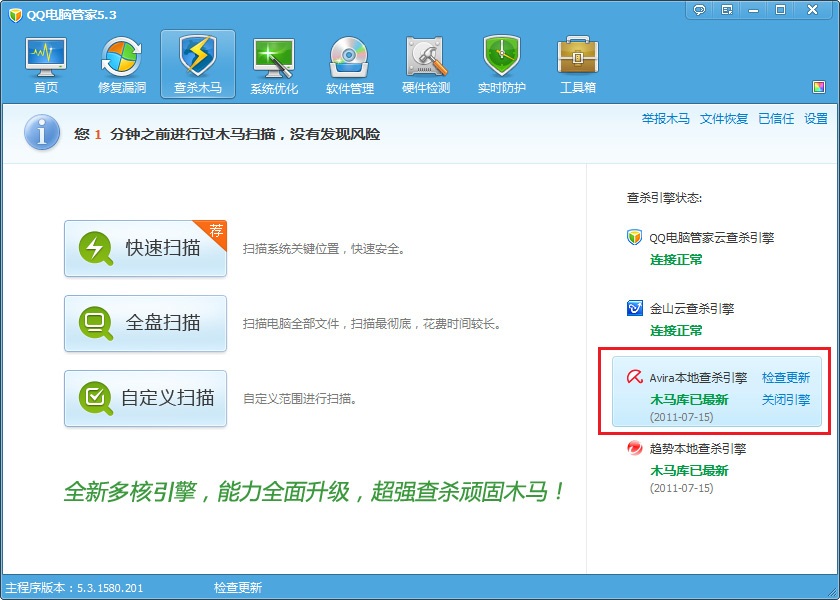The width and height of the screenshot is (840, 600).
Task: Start 全盘扫描 full disk scan
Action: [x=145, y=323]
